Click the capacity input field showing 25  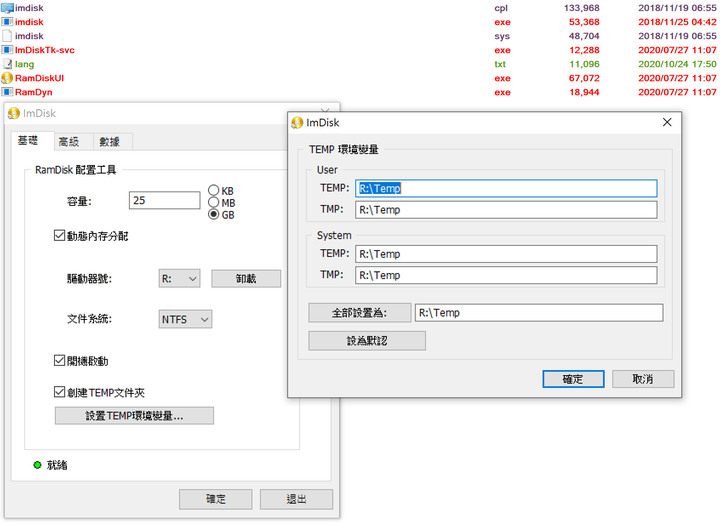tap(164, 200)
